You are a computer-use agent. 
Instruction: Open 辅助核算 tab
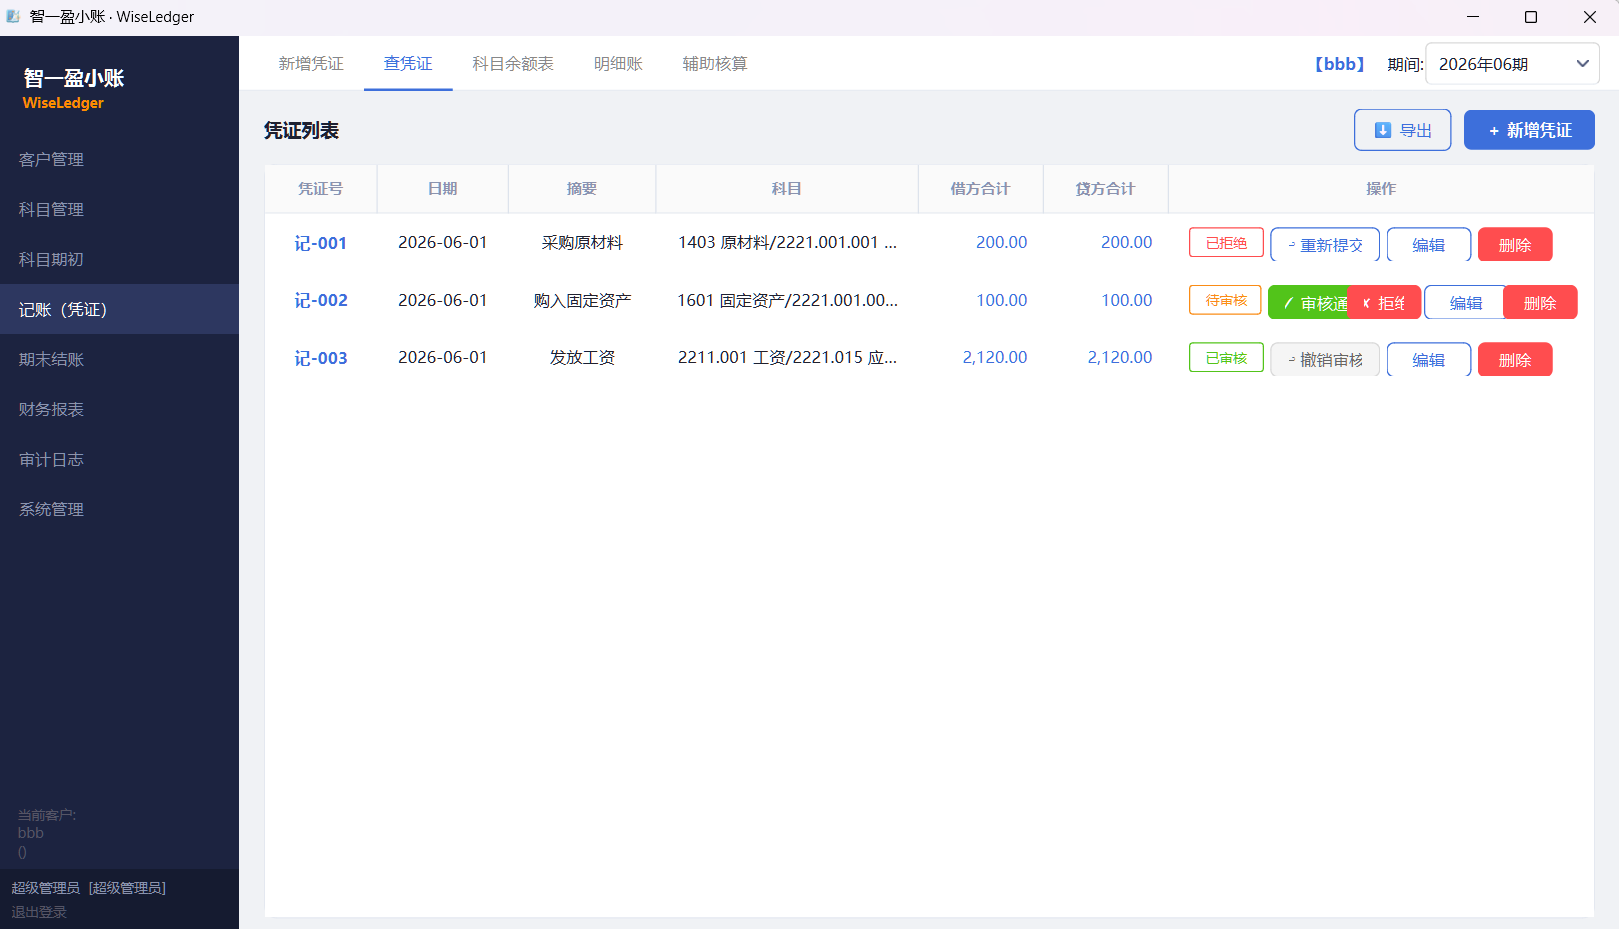(715, 64)
